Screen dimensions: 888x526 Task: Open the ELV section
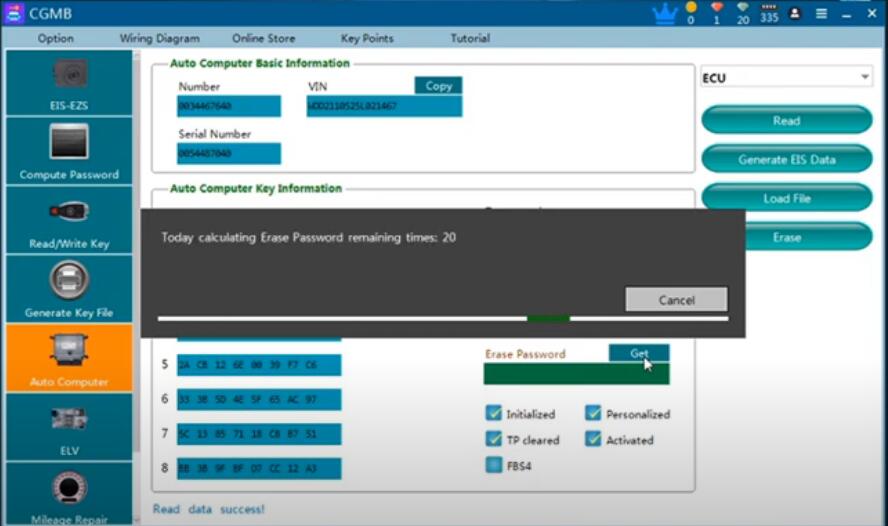(x=69, y=427)
